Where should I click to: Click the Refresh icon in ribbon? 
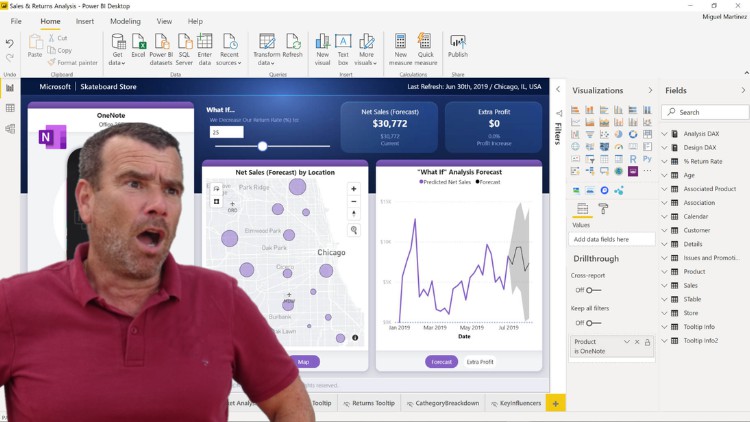click(293, 42)
